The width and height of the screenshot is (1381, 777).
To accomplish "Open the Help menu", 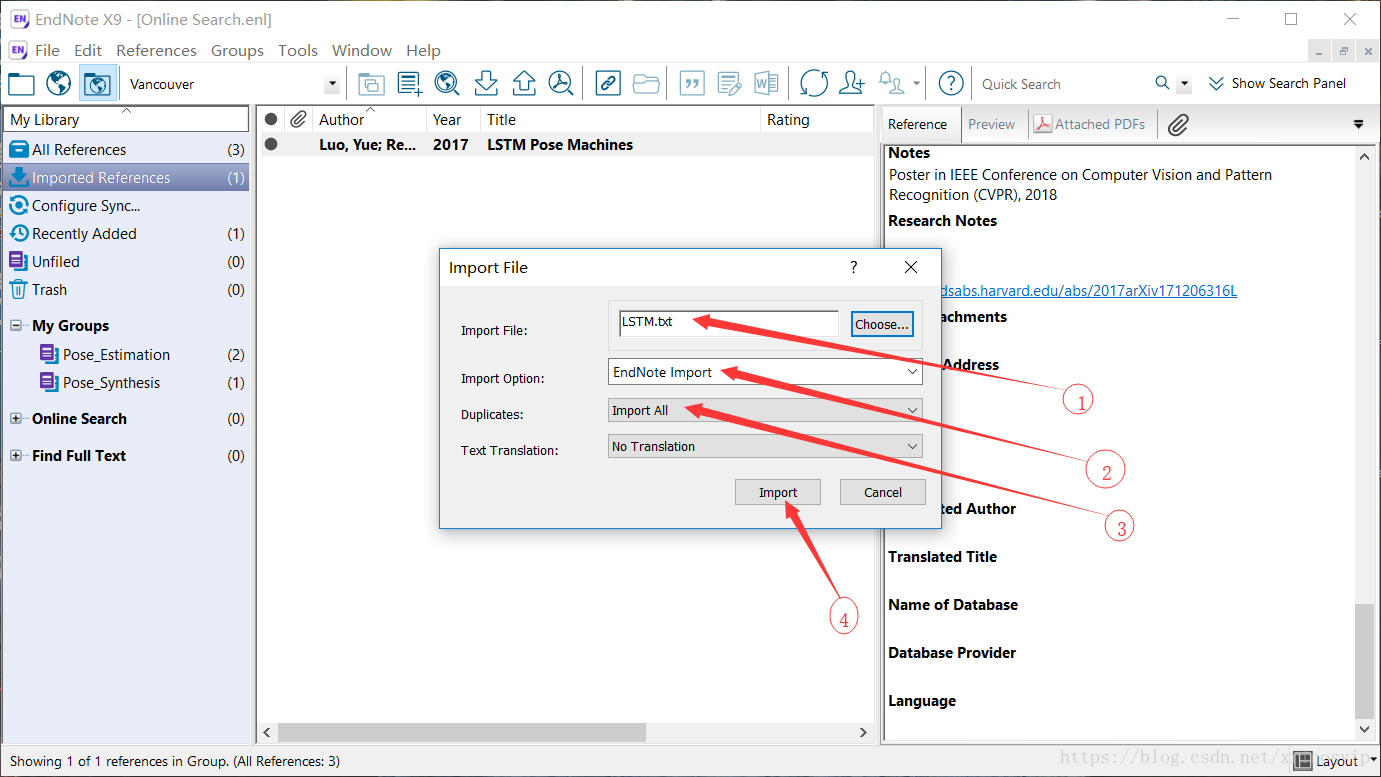I will (x=423, y=50).
